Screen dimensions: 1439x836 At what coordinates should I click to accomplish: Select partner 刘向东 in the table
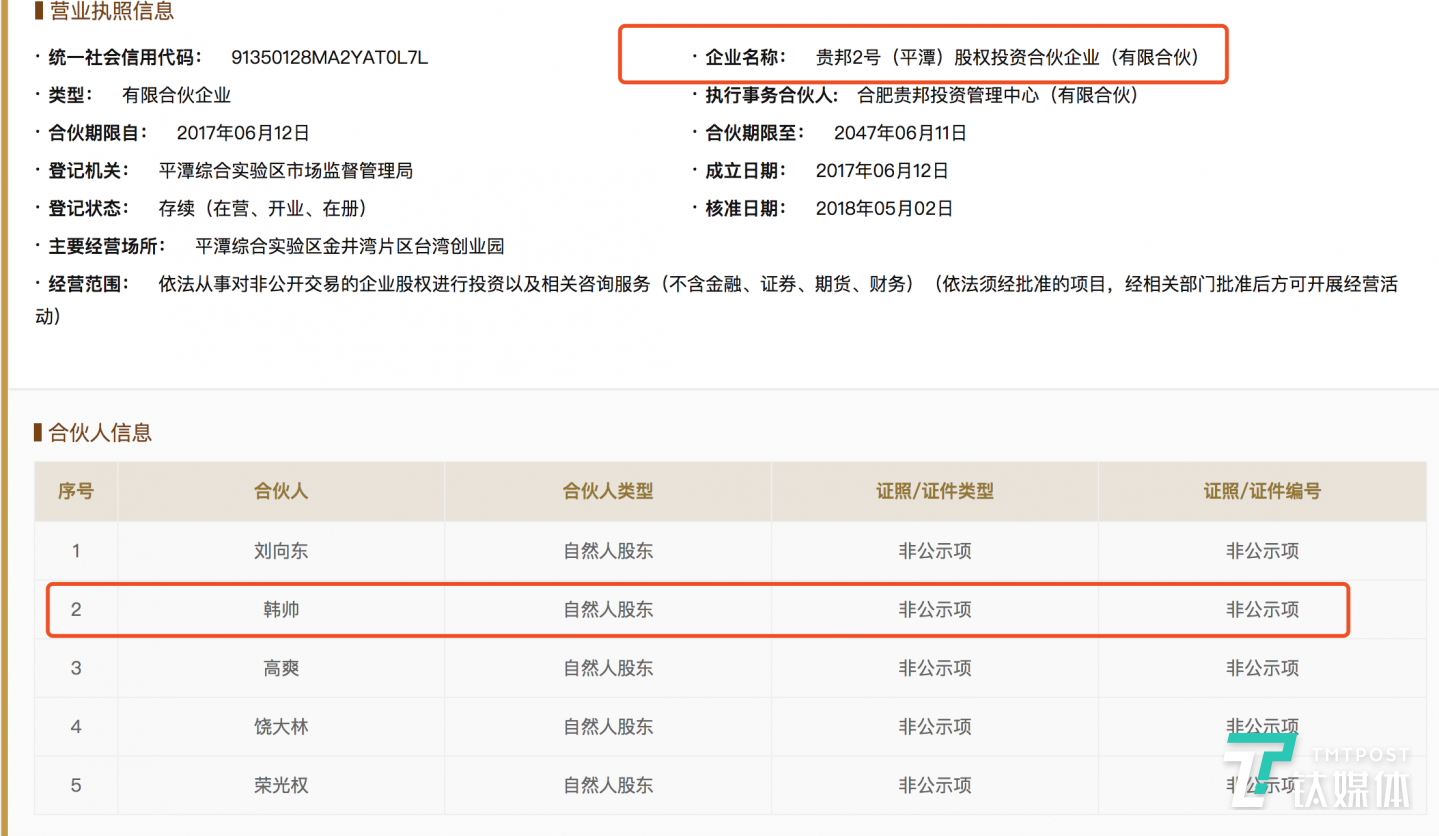click(281, 550)
